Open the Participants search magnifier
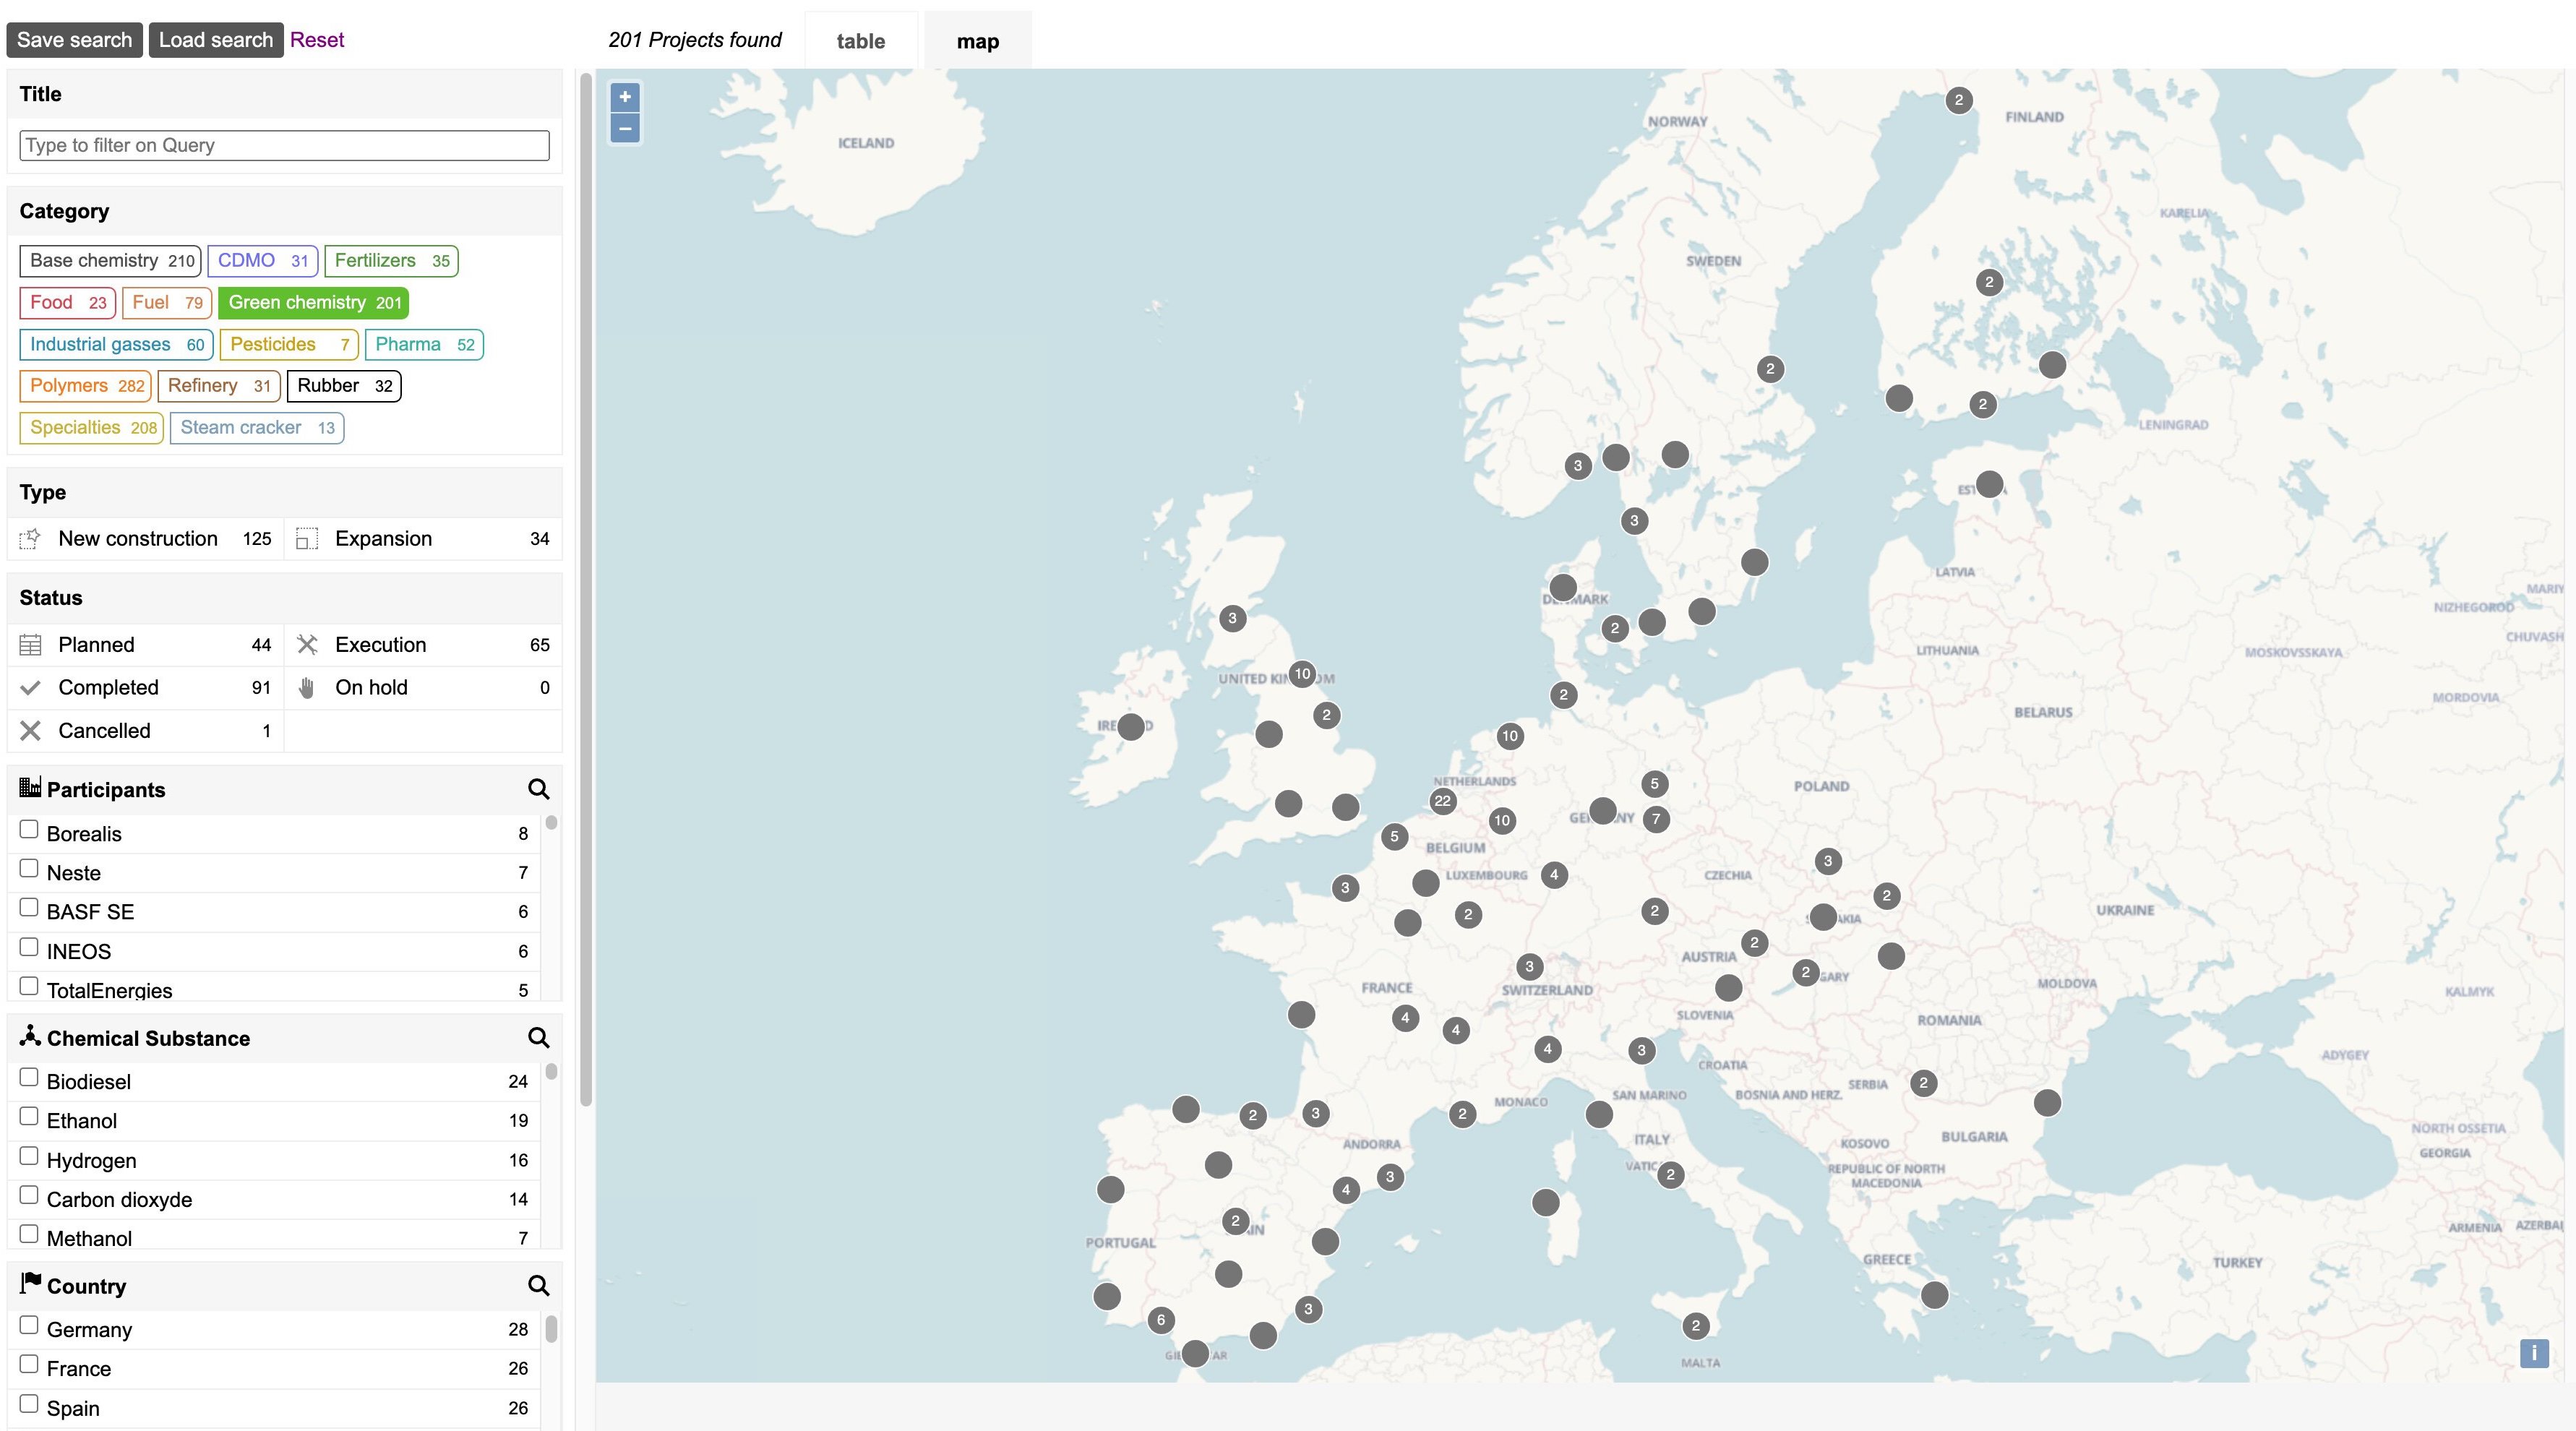2576x1431 pixels. pos(540,789)
